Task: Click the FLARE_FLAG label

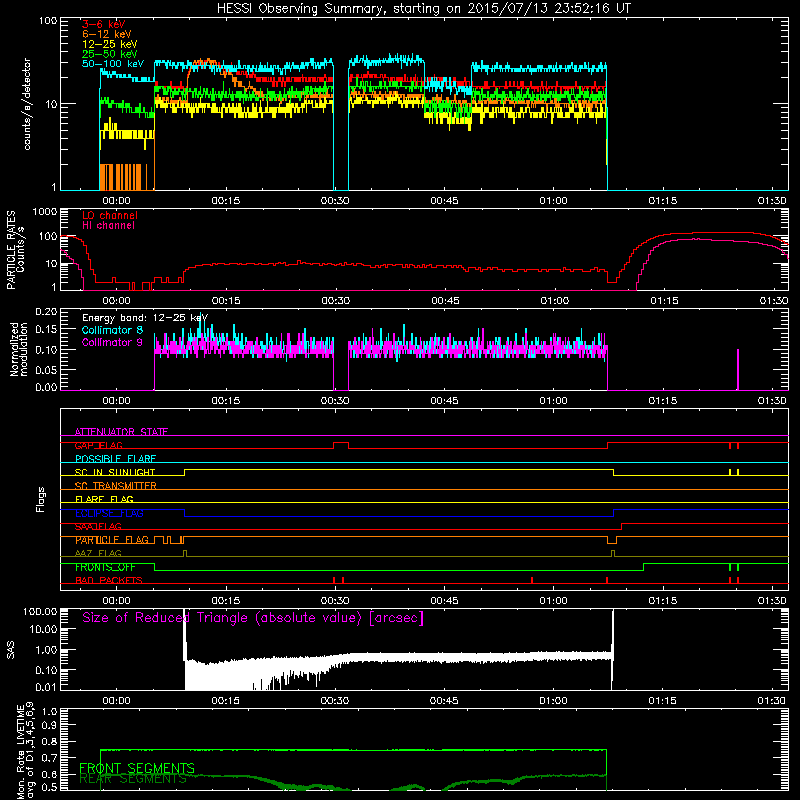Action: point(104,499)
